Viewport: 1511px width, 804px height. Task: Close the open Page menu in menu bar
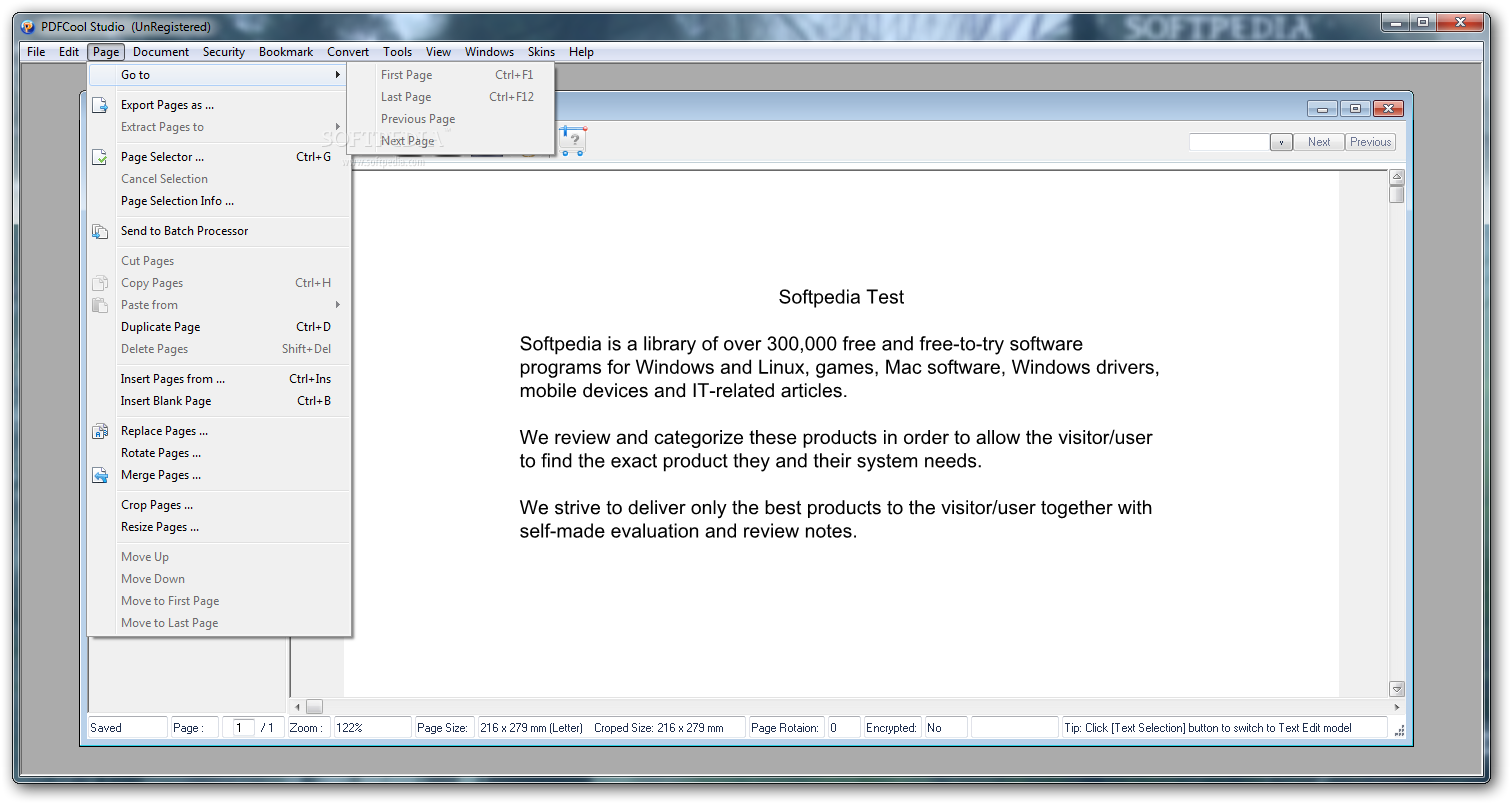[x=106, y=52]
